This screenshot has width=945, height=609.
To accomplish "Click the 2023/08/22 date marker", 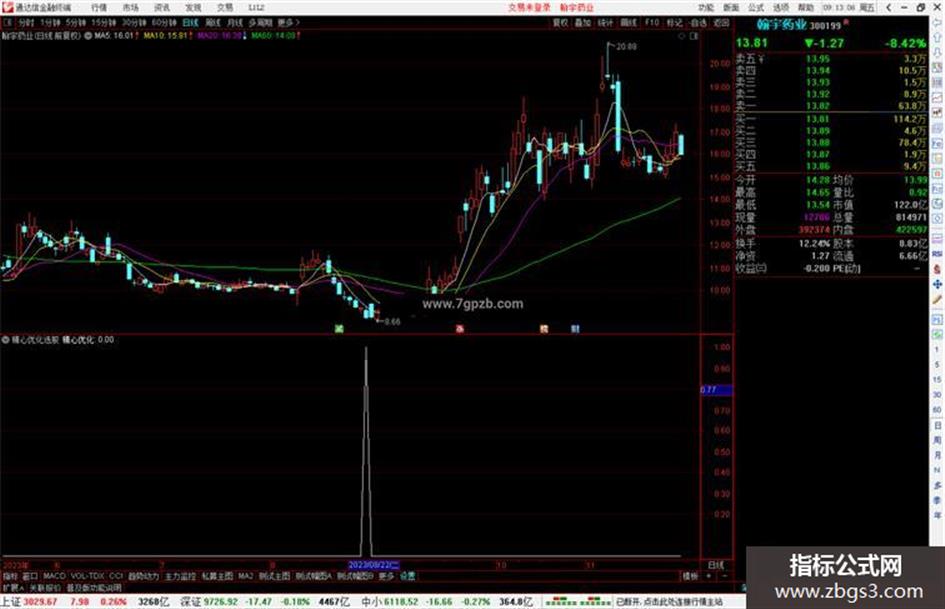I will tap(374, 565).
